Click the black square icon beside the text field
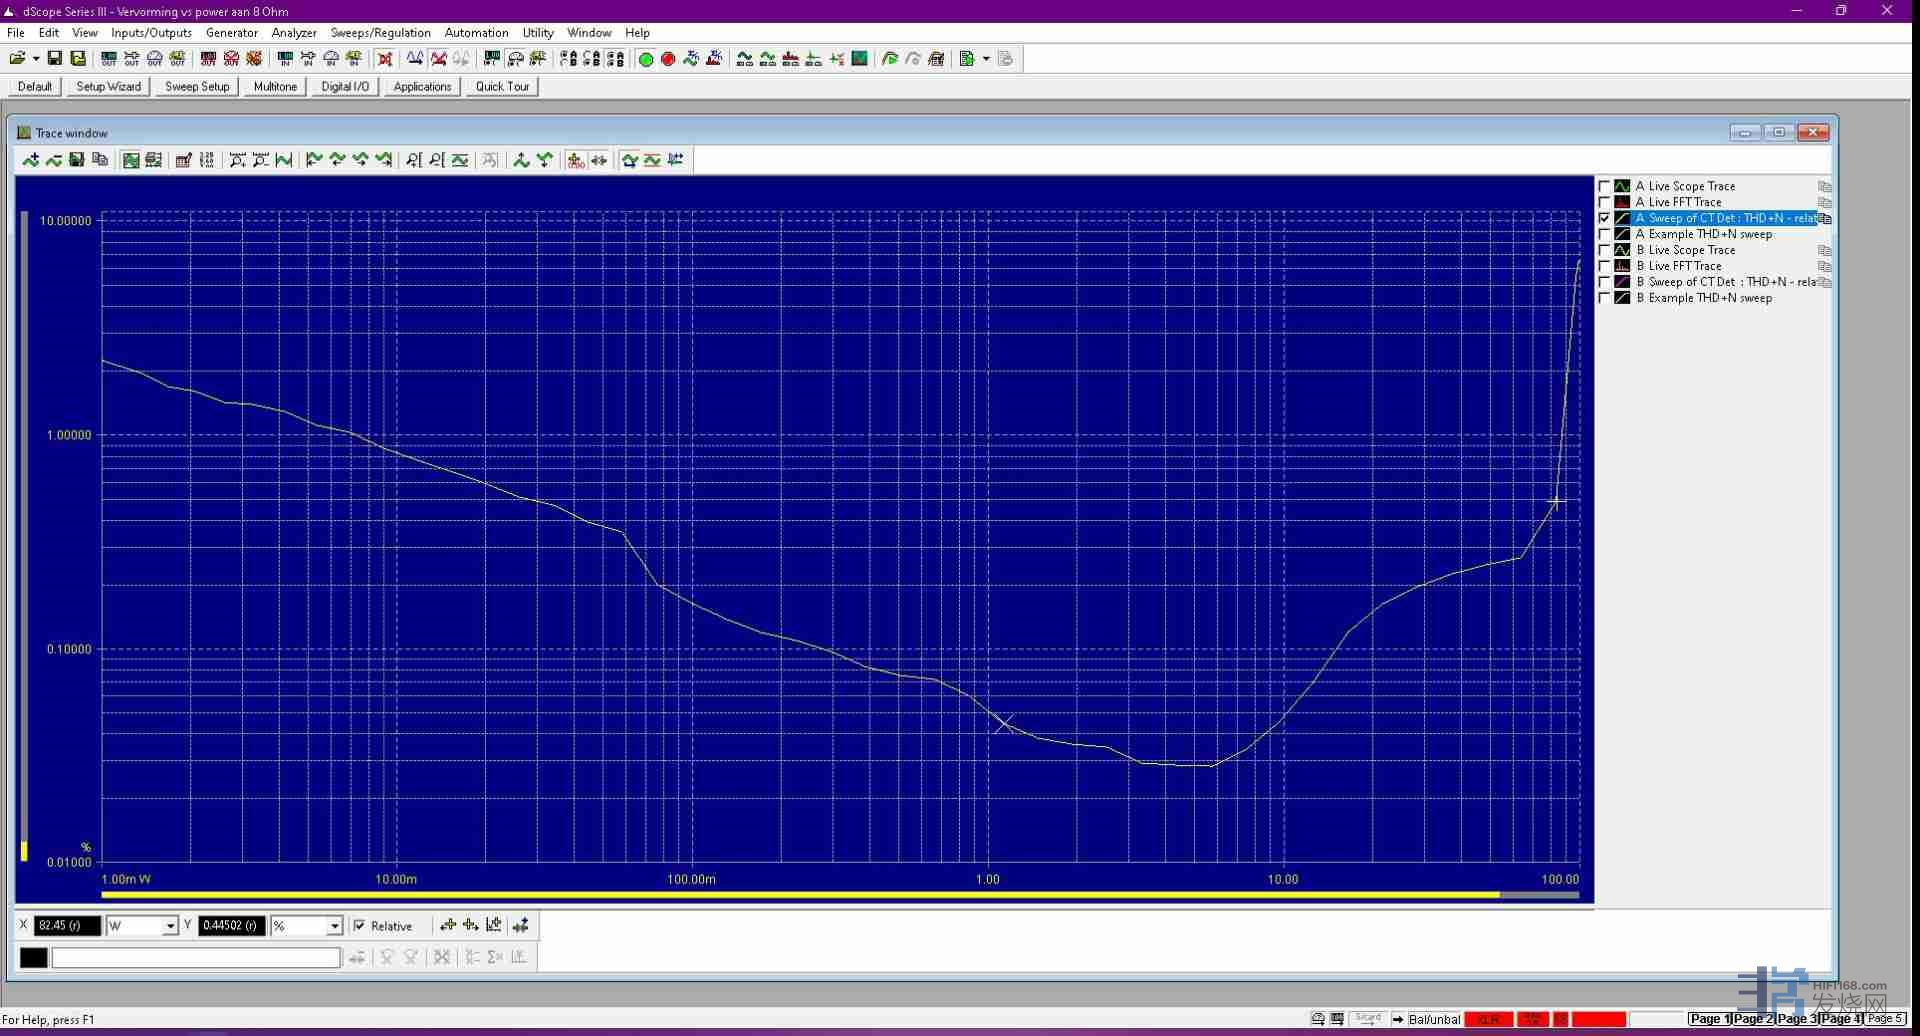The image size is (1920, 1036). [x=33, y=958]
